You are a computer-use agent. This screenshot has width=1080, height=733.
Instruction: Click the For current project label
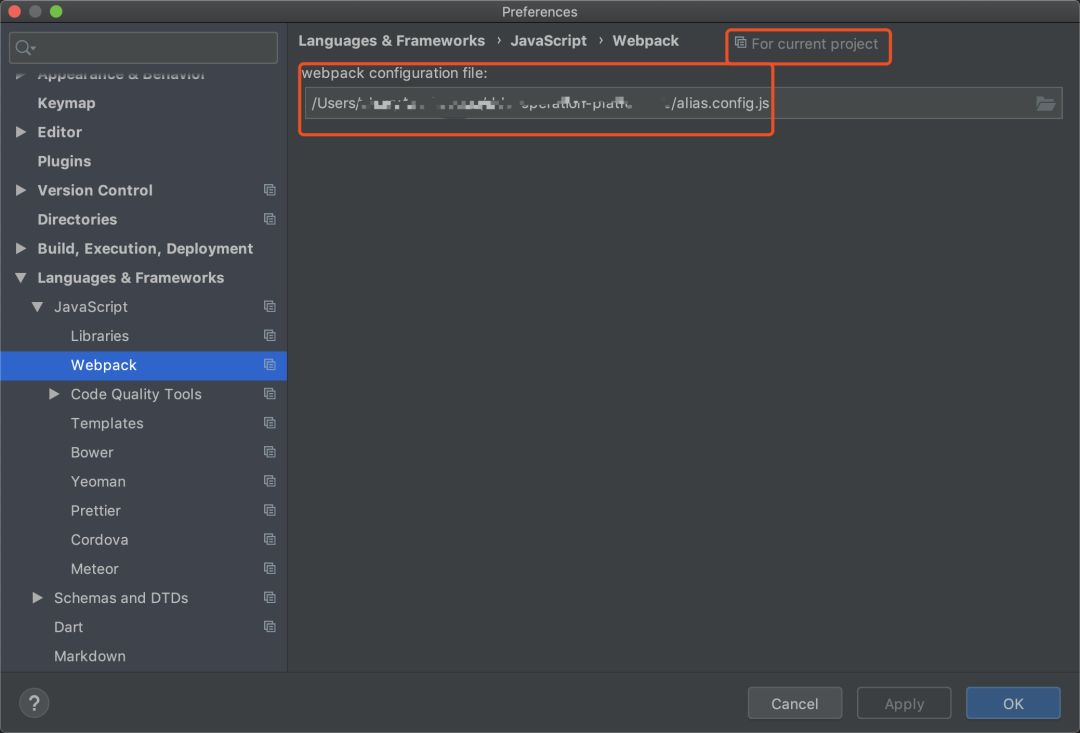[x=814, y=44]
